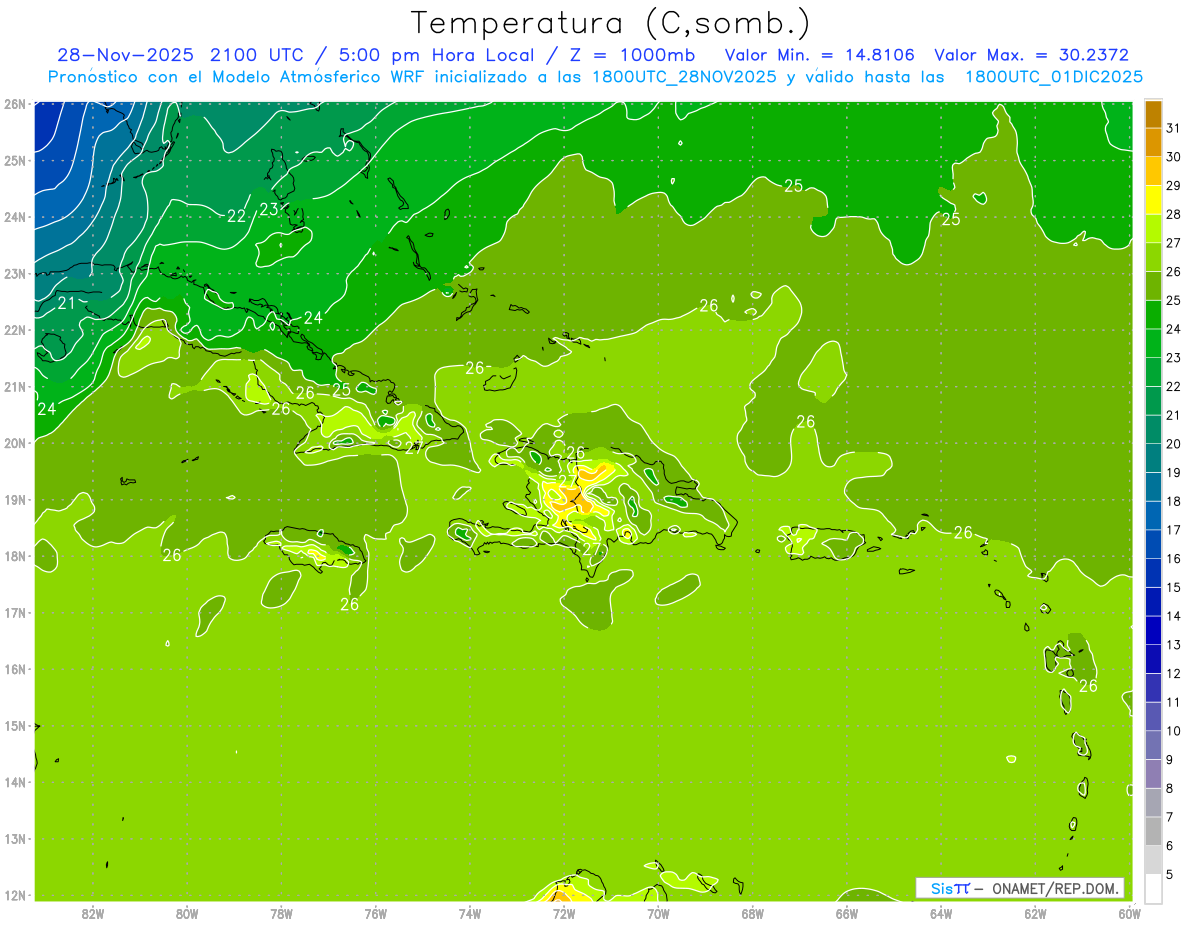The height and width of the screenshot is (927, 1200).
Task: Click legend swatch between 8 and 9
Action: pyautogui.click(x=1153, y=773)
